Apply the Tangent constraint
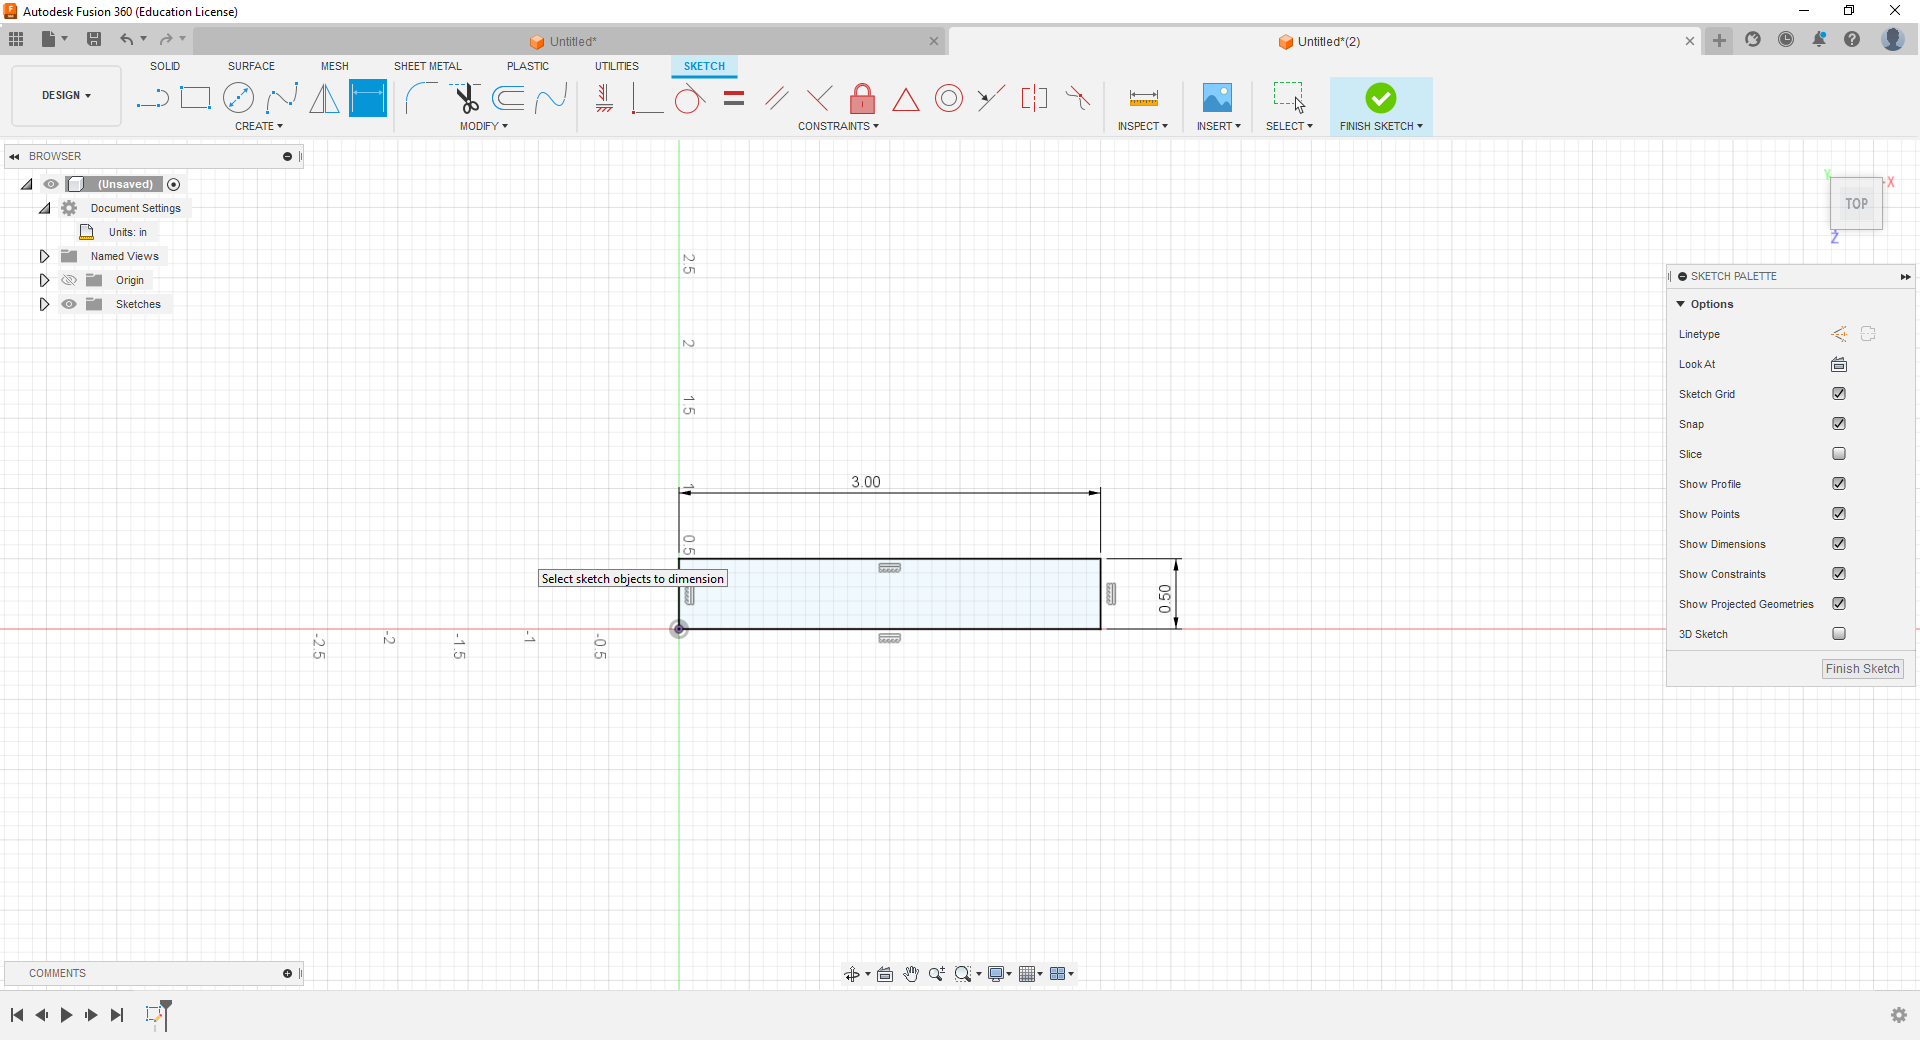Image resolution: width=1920 pixels, height=1040 pixels. (x=689, y=98)
